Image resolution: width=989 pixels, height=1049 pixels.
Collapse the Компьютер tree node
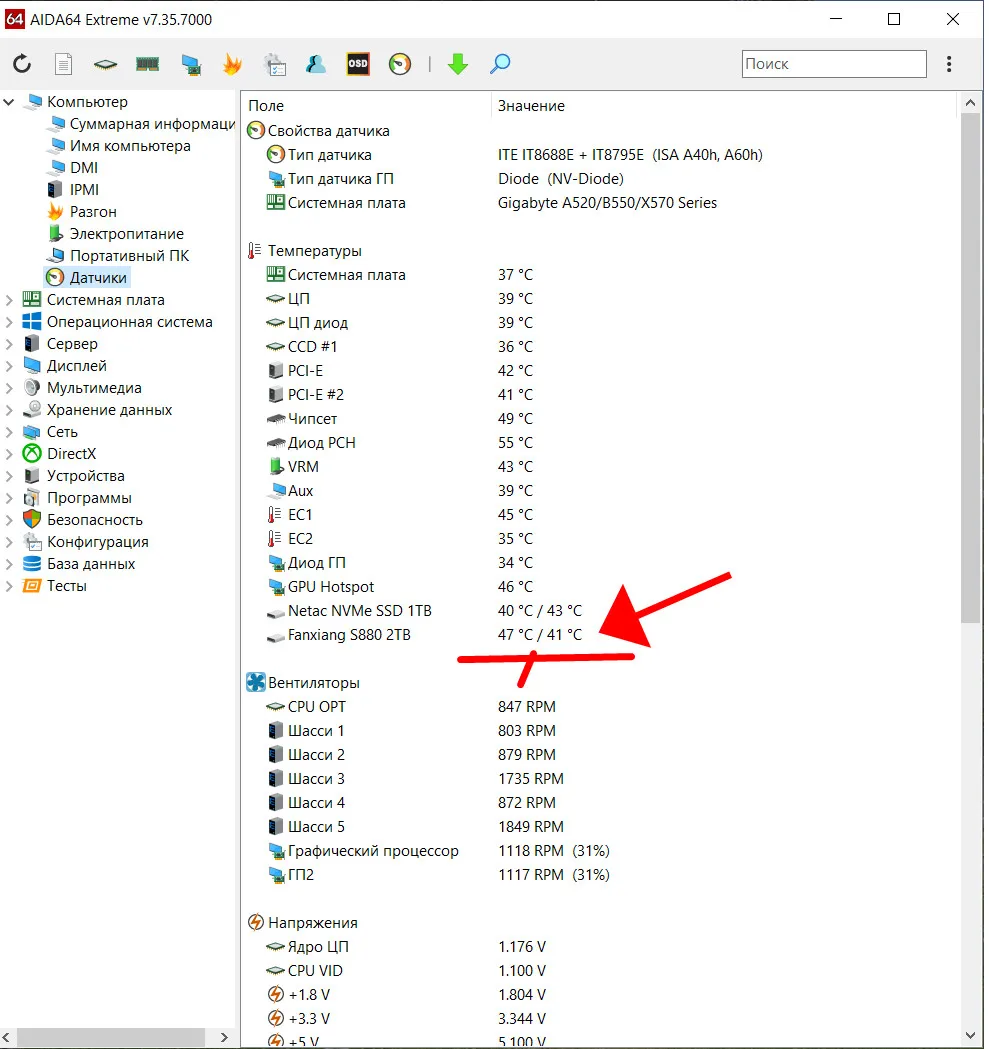9,102
